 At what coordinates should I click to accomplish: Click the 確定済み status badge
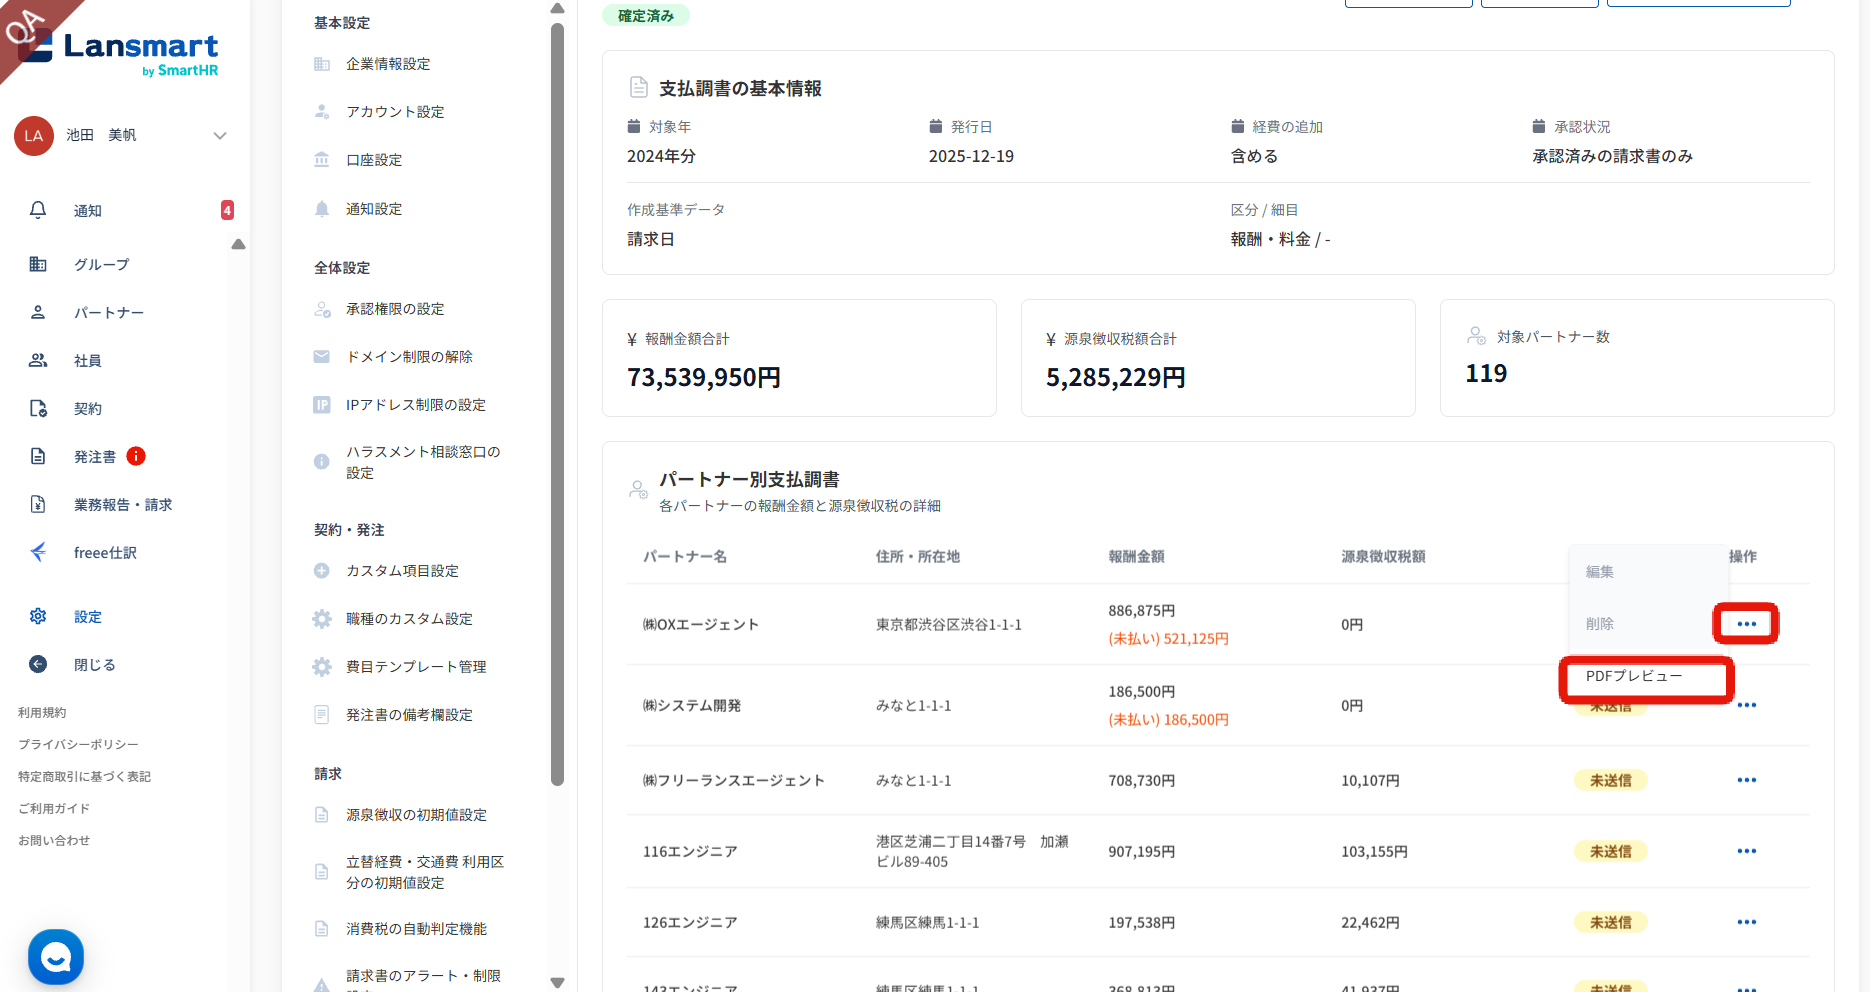[646, 15]
